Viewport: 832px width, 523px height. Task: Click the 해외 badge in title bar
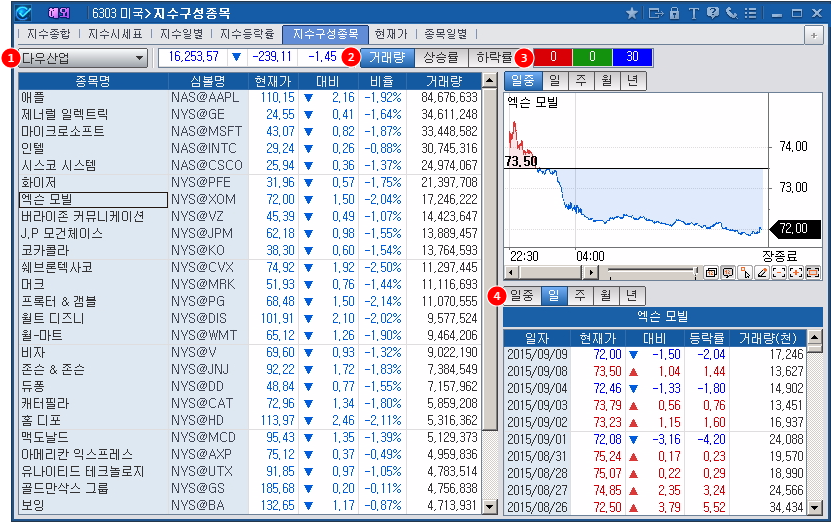point(58,13)
